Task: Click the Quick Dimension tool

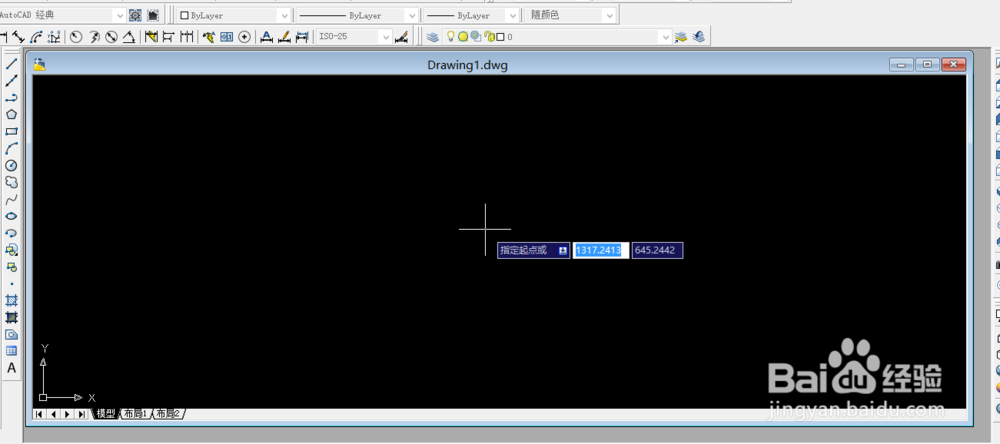Action: click(x=151, y=37)
